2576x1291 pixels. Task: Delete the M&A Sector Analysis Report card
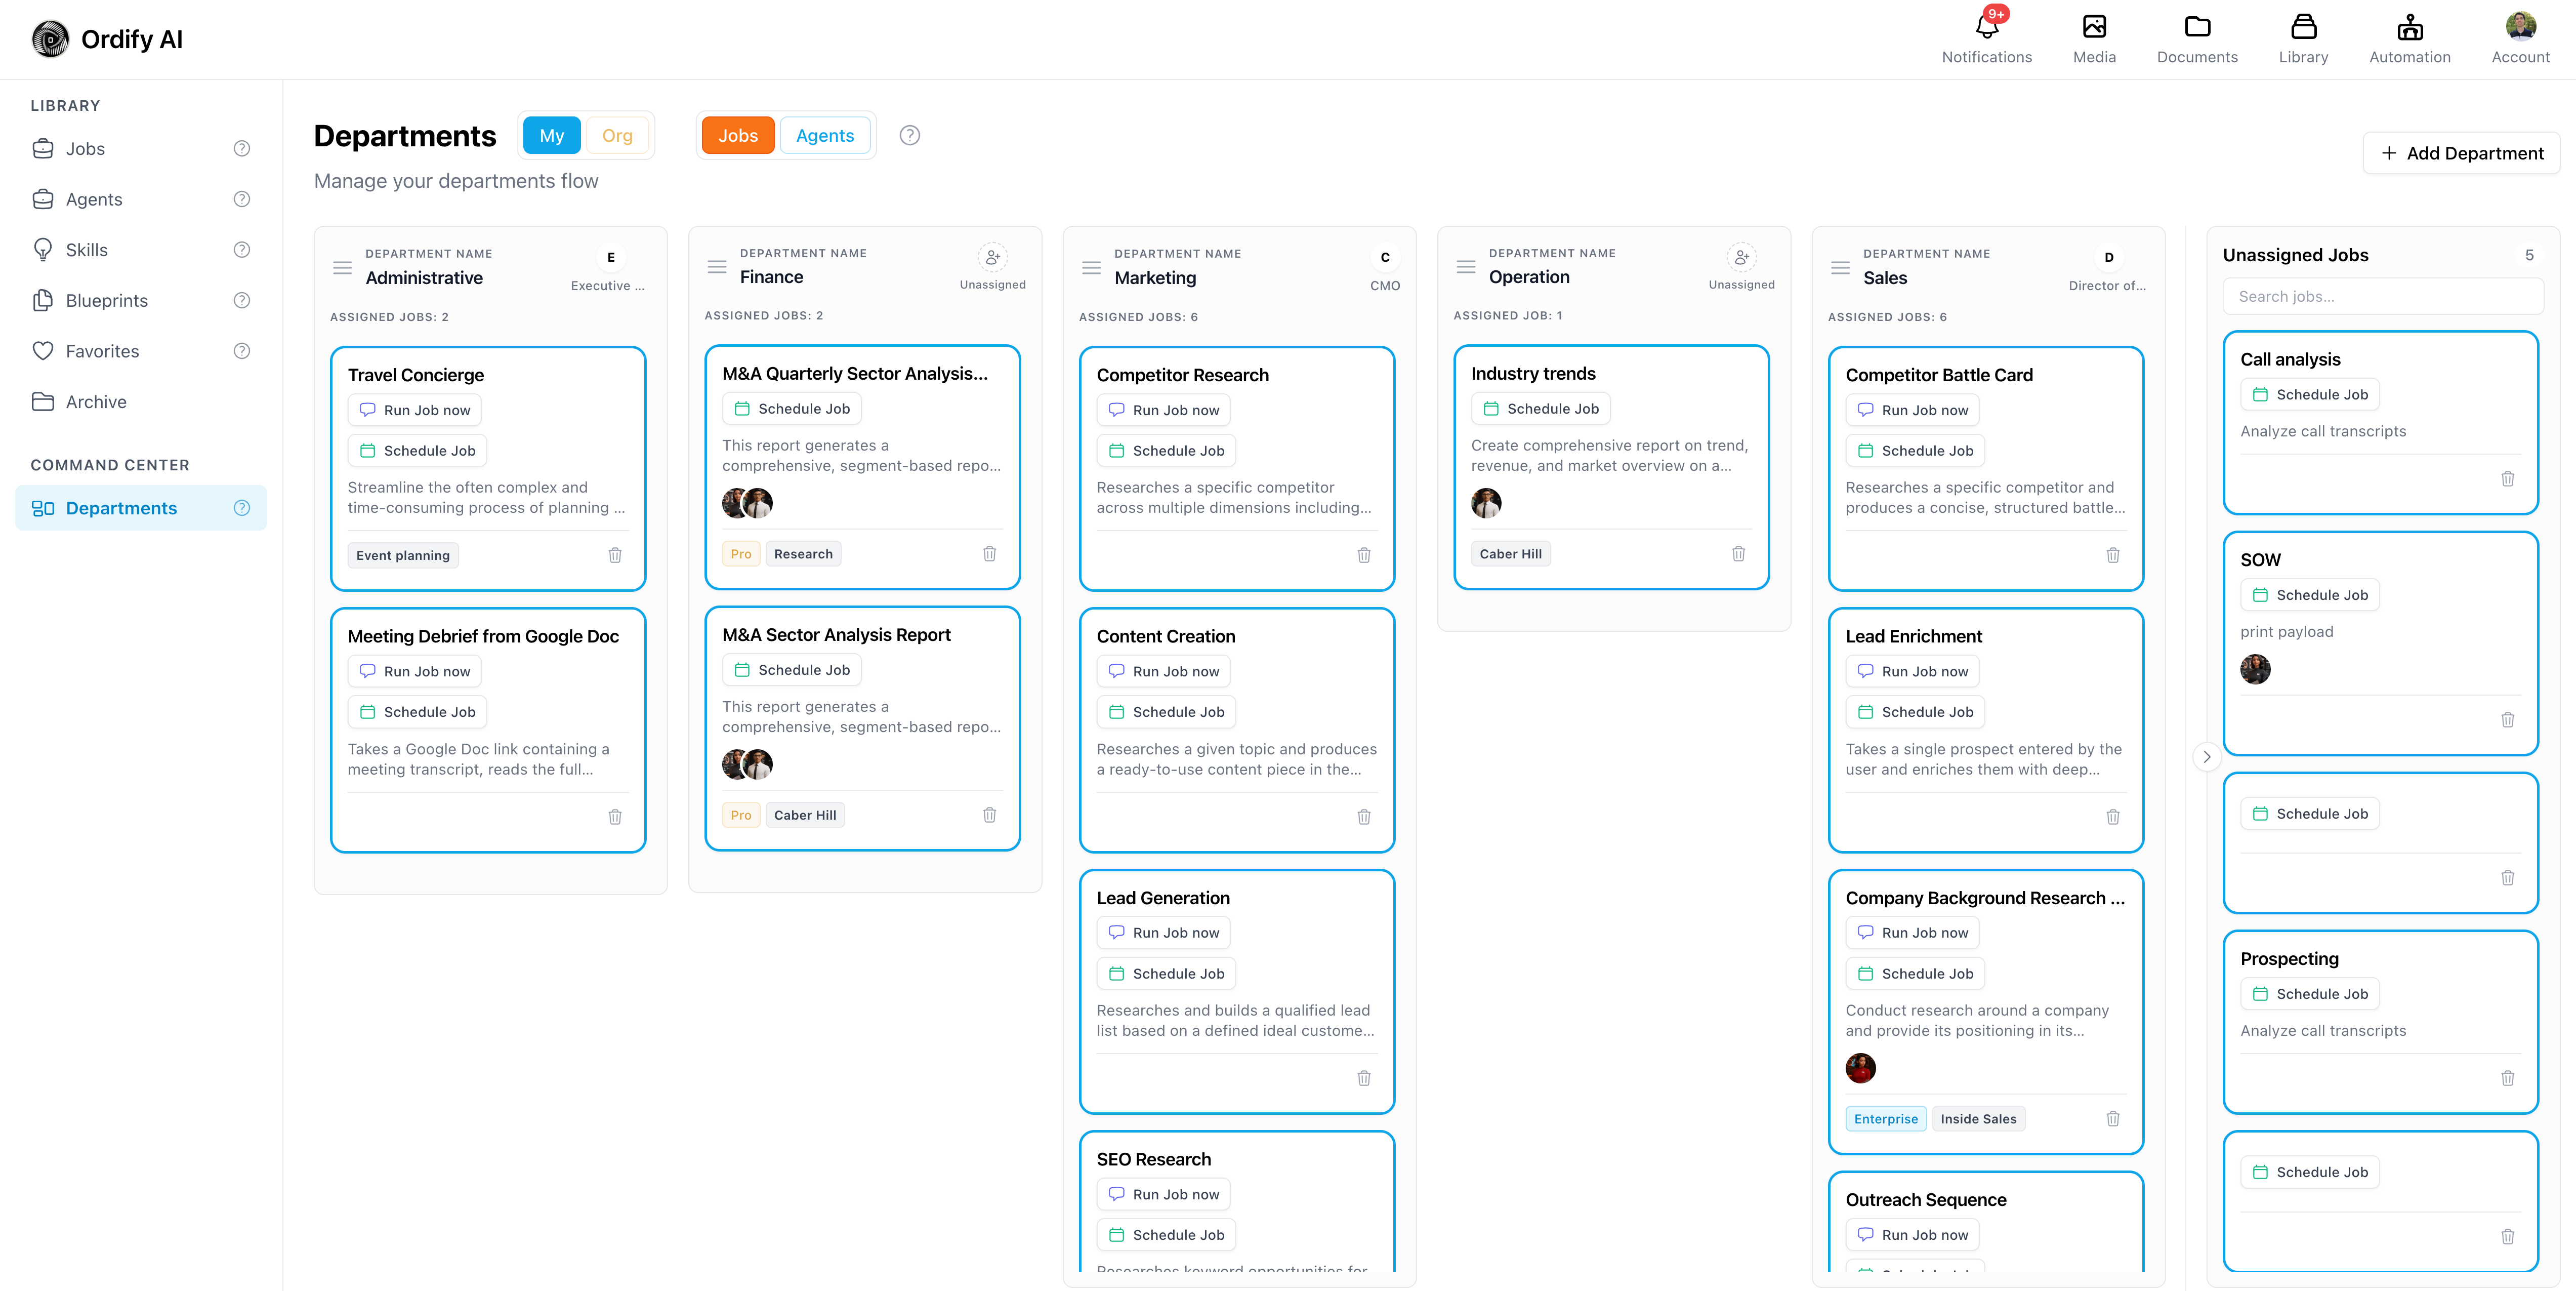(x=989, y=815)
